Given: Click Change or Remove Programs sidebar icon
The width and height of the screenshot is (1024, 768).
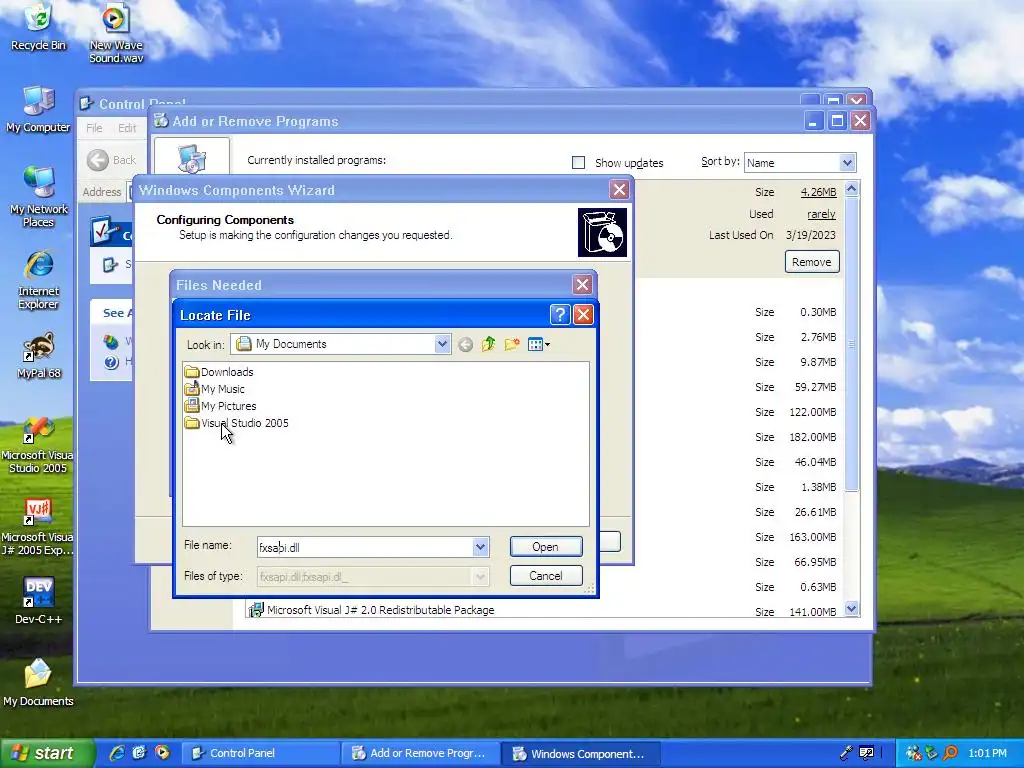Looking at the screenshot, I should 191,157.
